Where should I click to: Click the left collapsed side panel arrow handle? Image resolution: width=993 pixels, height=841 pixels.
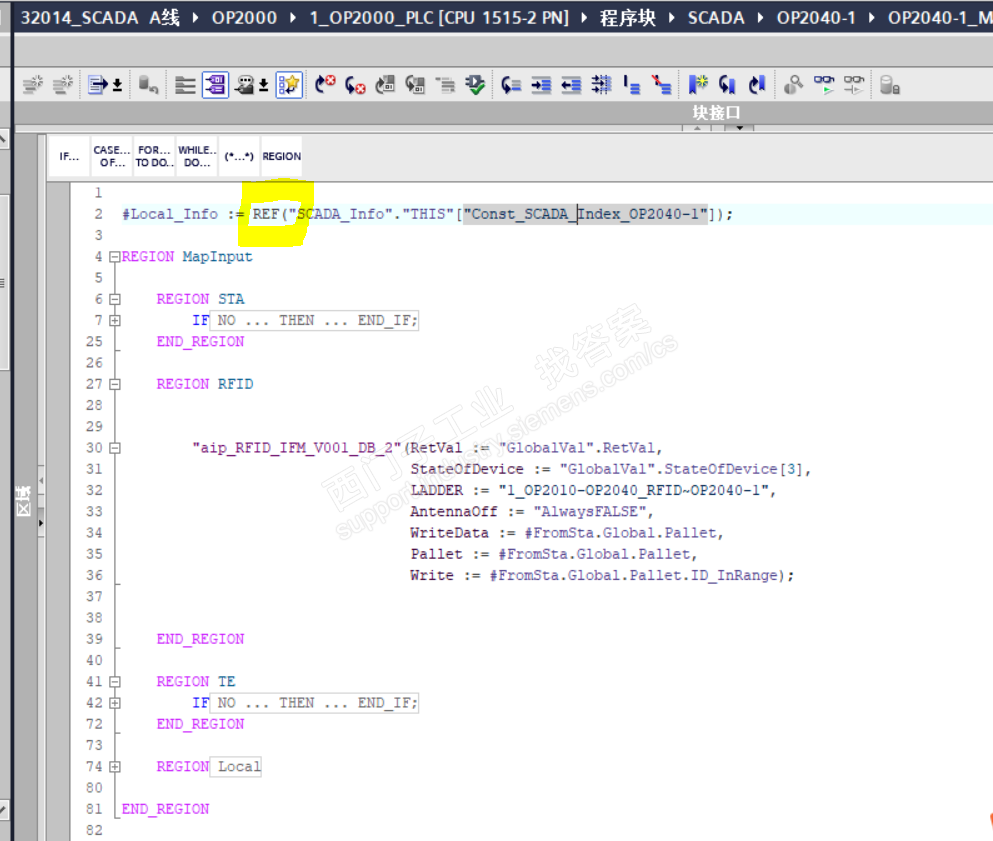pyautogui.click(x=41, y=523)
